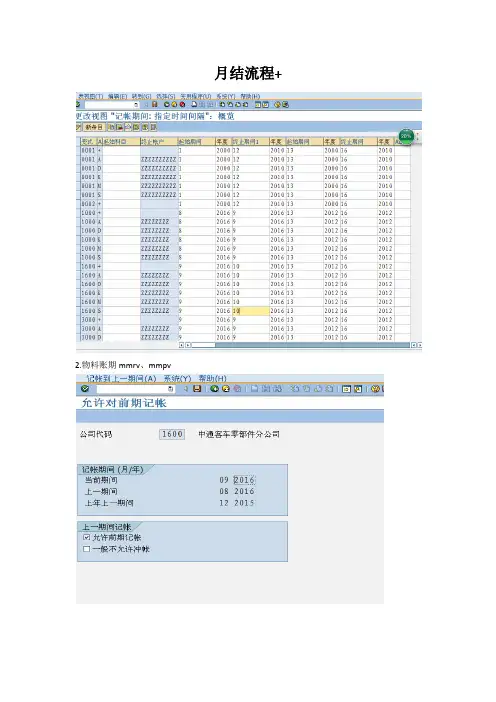Viewport: 496px width, 702px height.
Task: Click the green back icon in the 允许对前期记帐 window
Action: [214, 389]
